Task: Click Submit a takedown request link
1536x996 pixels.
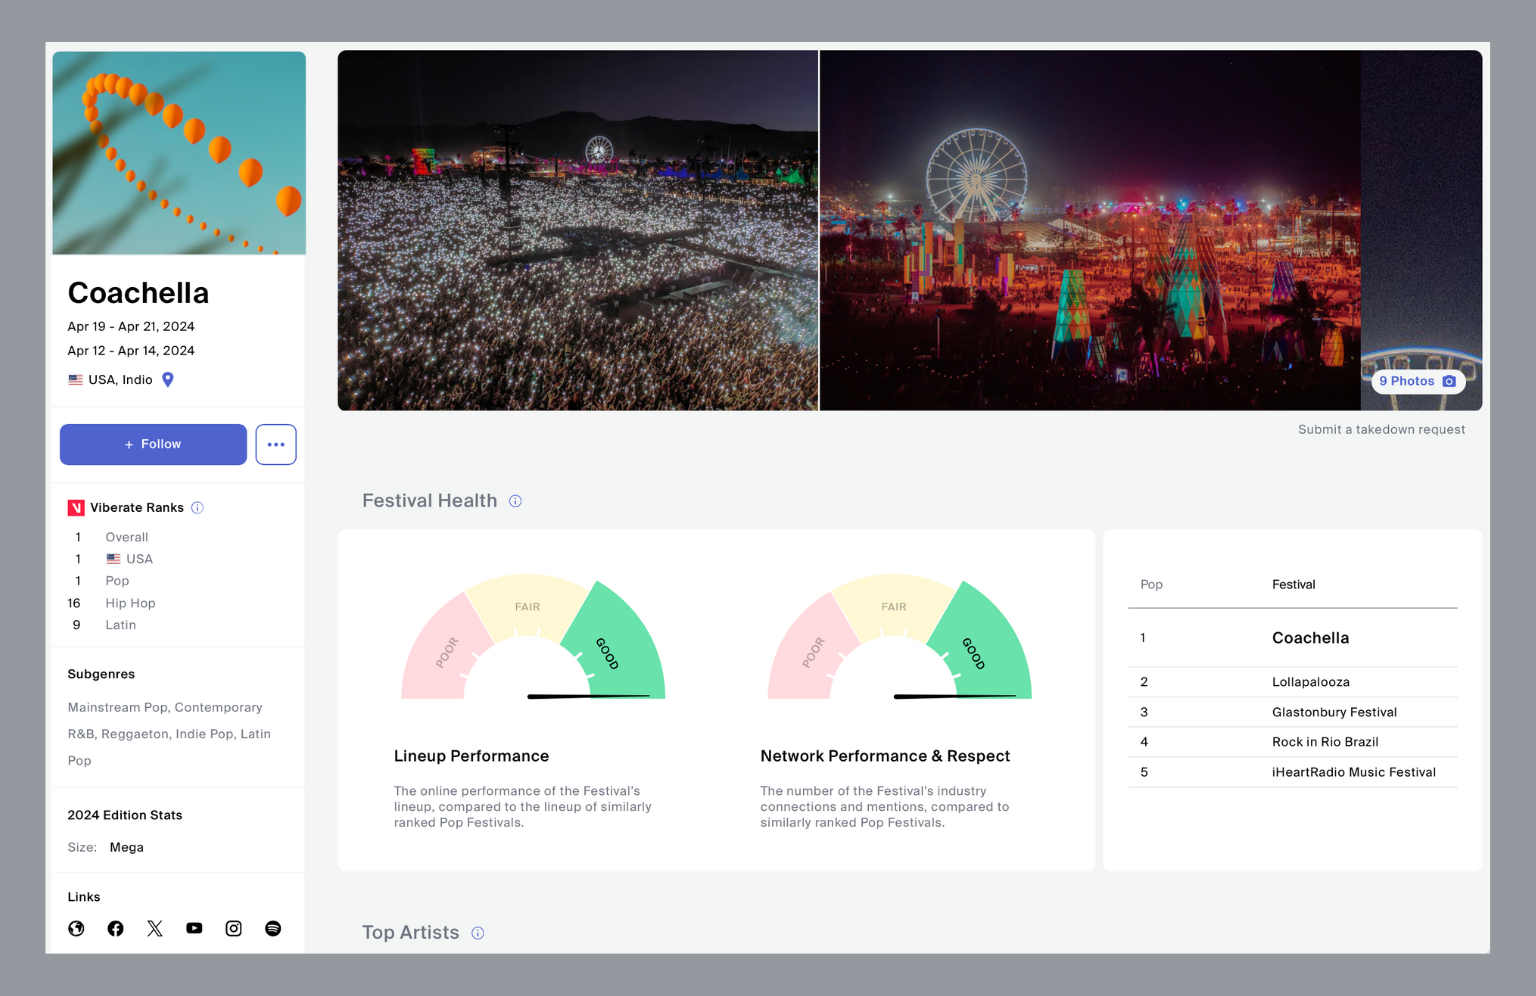Action: click(1381, 430)
